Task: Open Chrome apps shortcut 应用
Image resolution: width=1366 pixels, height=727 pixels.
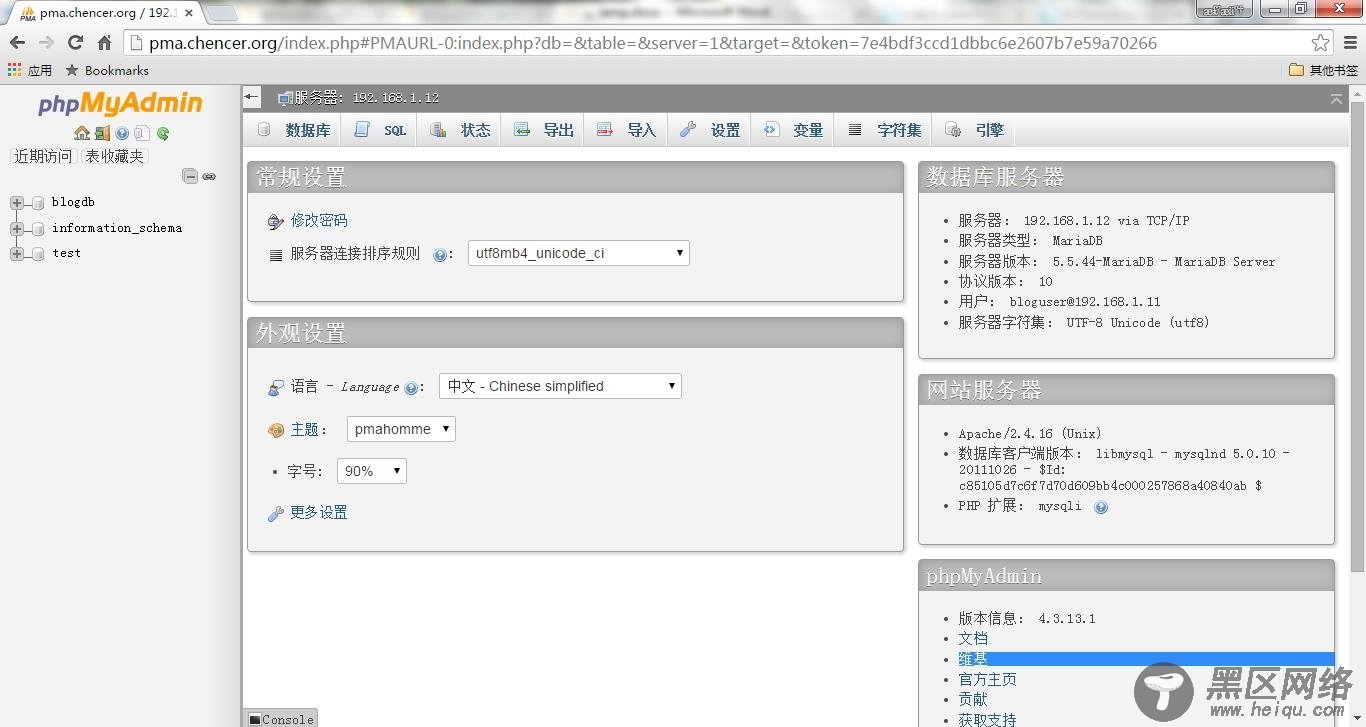Action: pos(30,70)
